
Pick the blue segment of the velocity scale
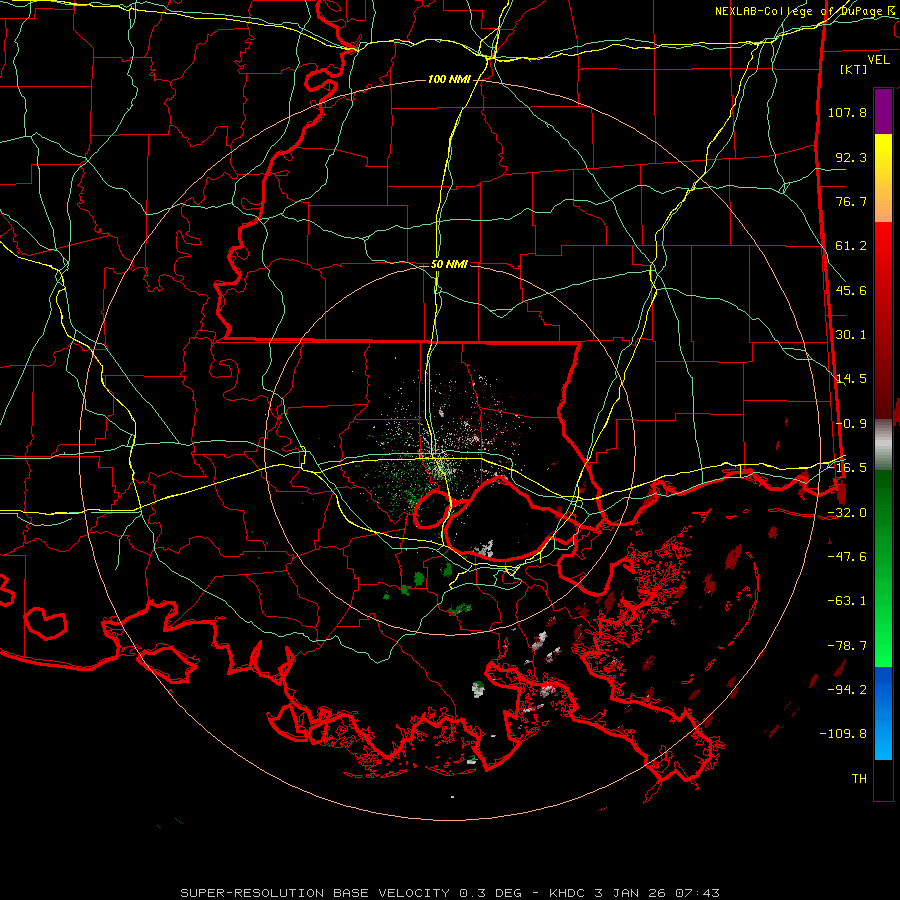point(883,713)
